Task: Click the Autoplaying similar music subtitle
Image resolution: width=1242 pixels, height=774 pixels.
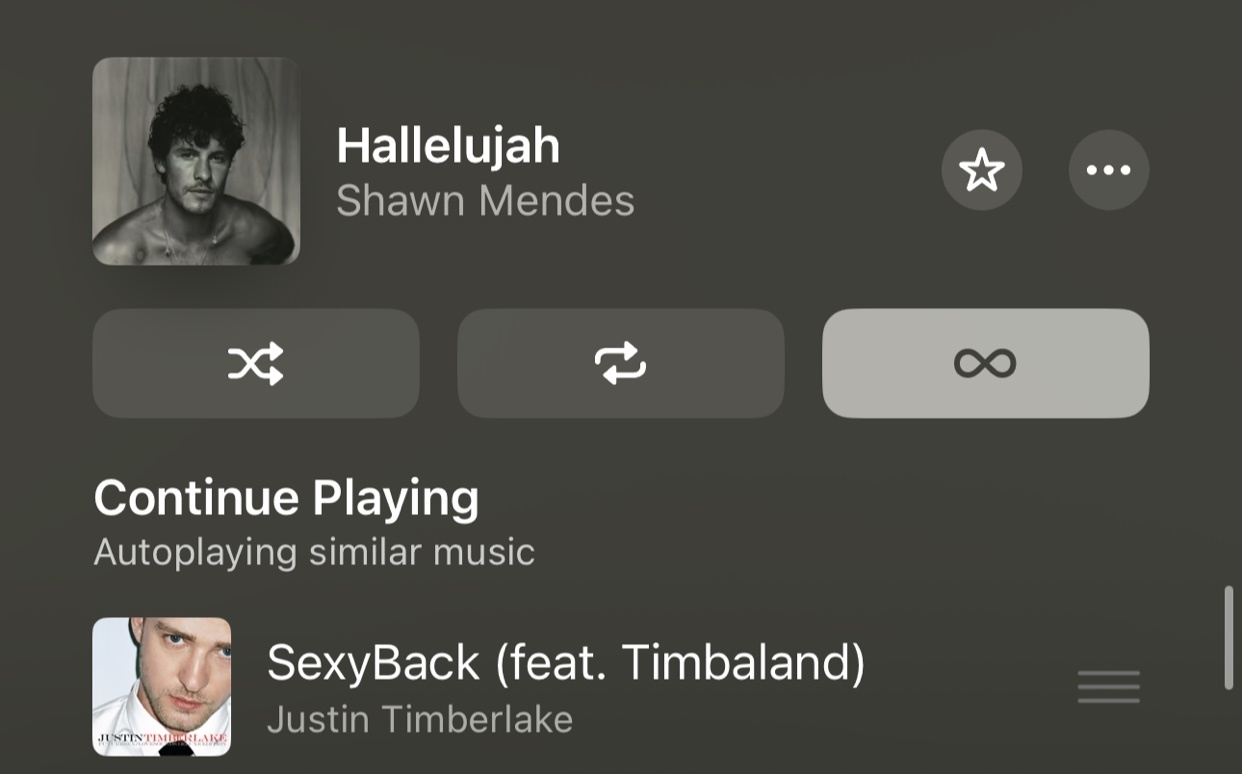Action: click(314, 552)
